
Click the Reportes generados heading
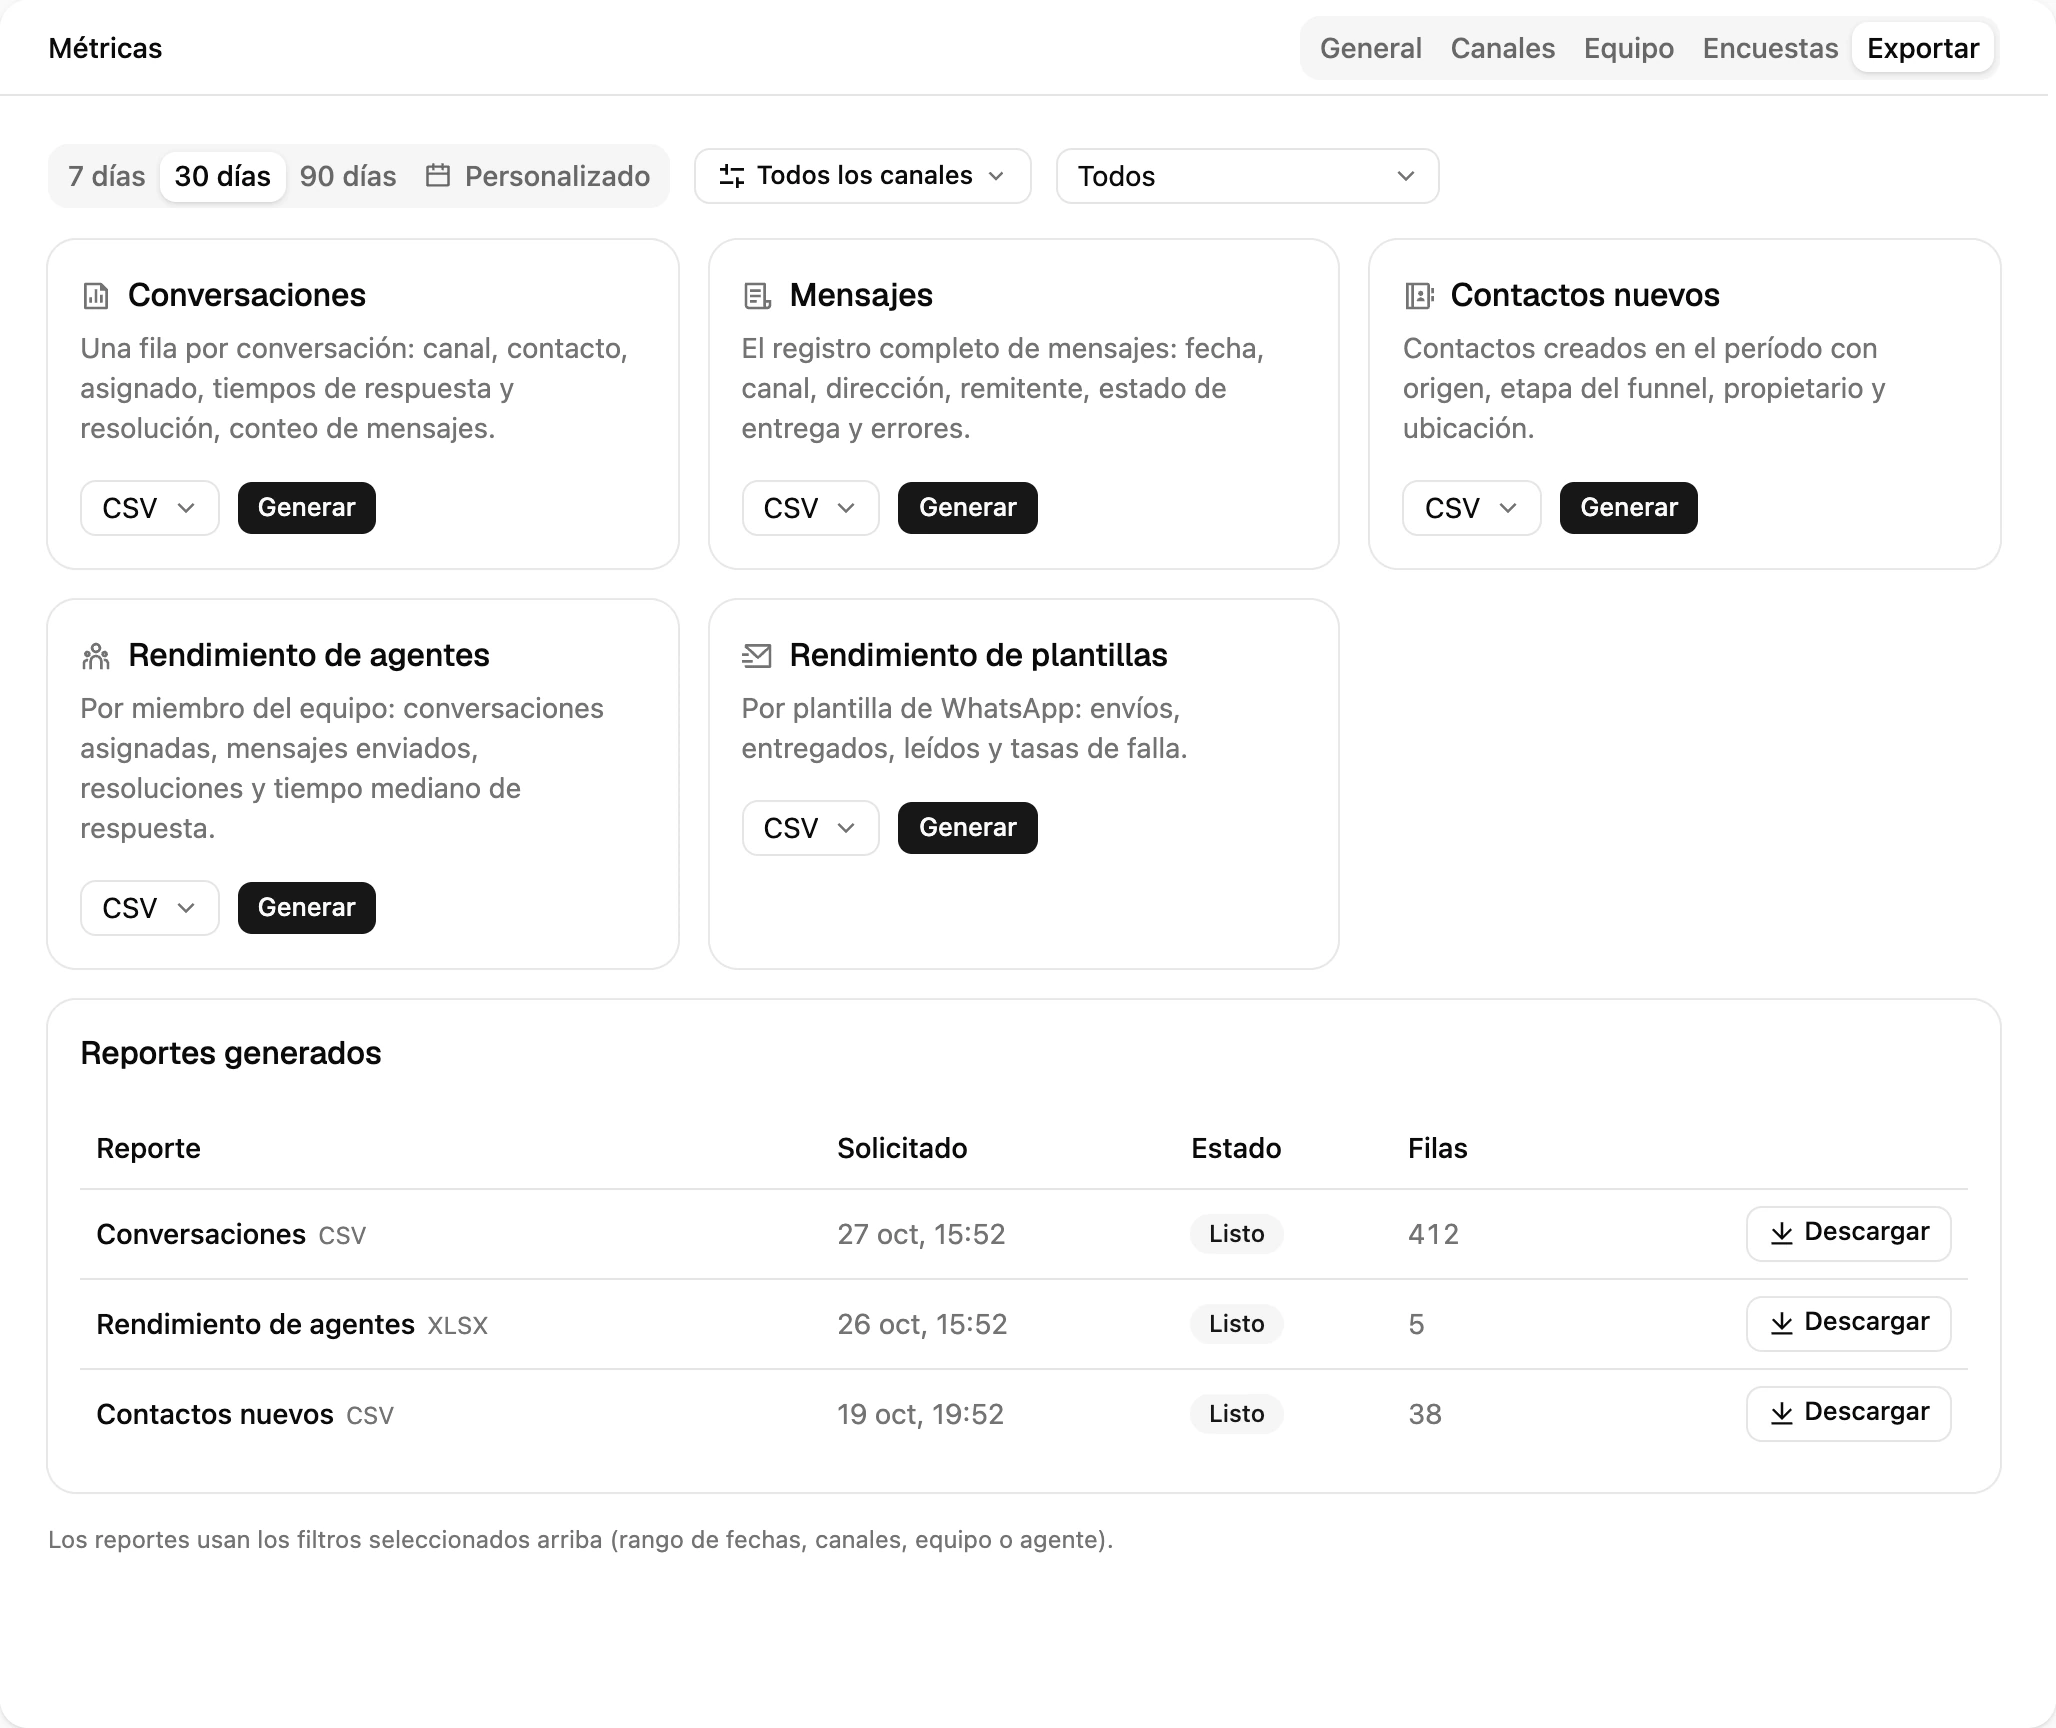(x=231, y=1053)
